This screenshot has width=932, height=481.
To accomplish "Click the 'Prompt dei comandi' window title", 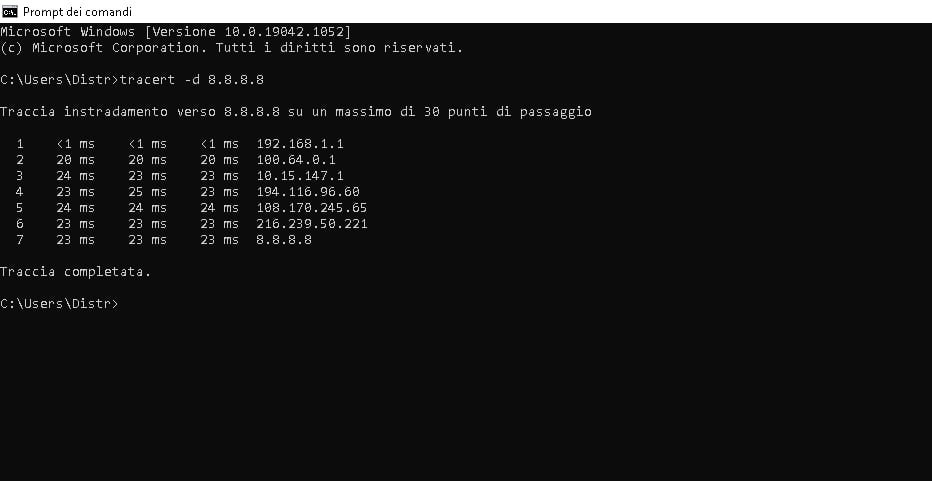I will (77, 12).
